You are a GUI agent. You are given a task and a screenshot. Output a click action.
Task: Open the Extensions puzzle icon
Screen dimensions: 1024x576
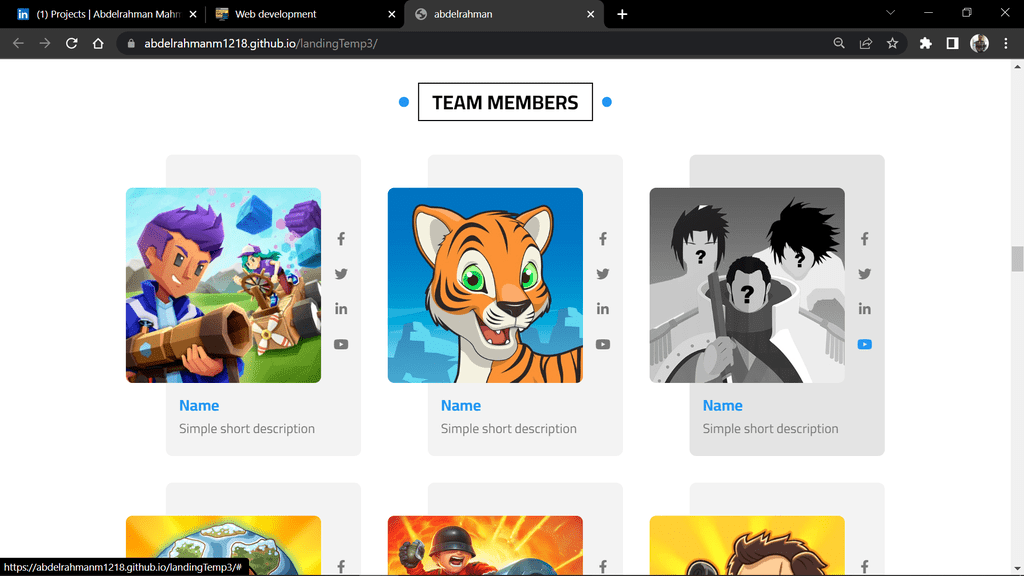click(x=925, y=43)
